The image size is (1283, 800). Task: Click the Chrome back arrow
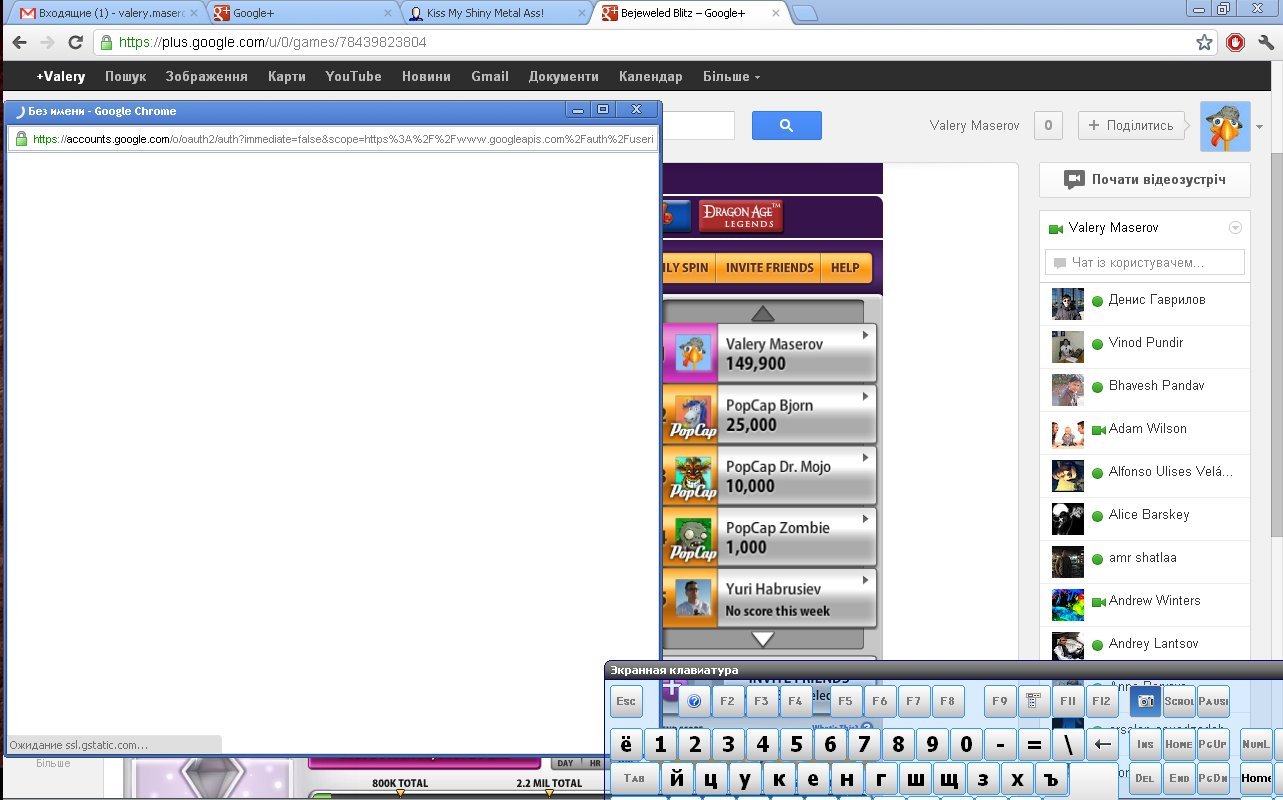(x=20, y=43)
